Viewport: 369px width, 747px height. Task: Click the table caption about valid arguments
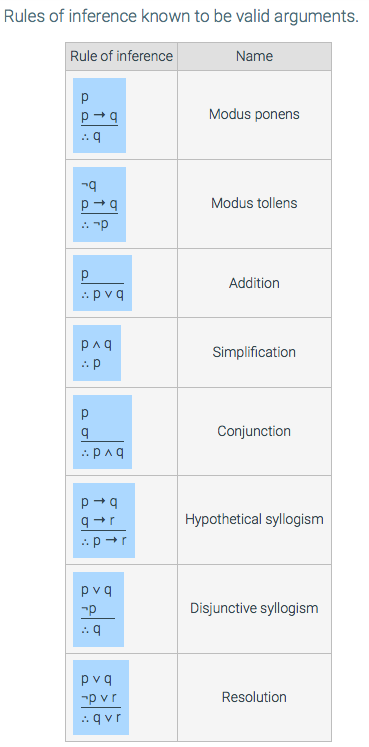(x=181, y=17)
